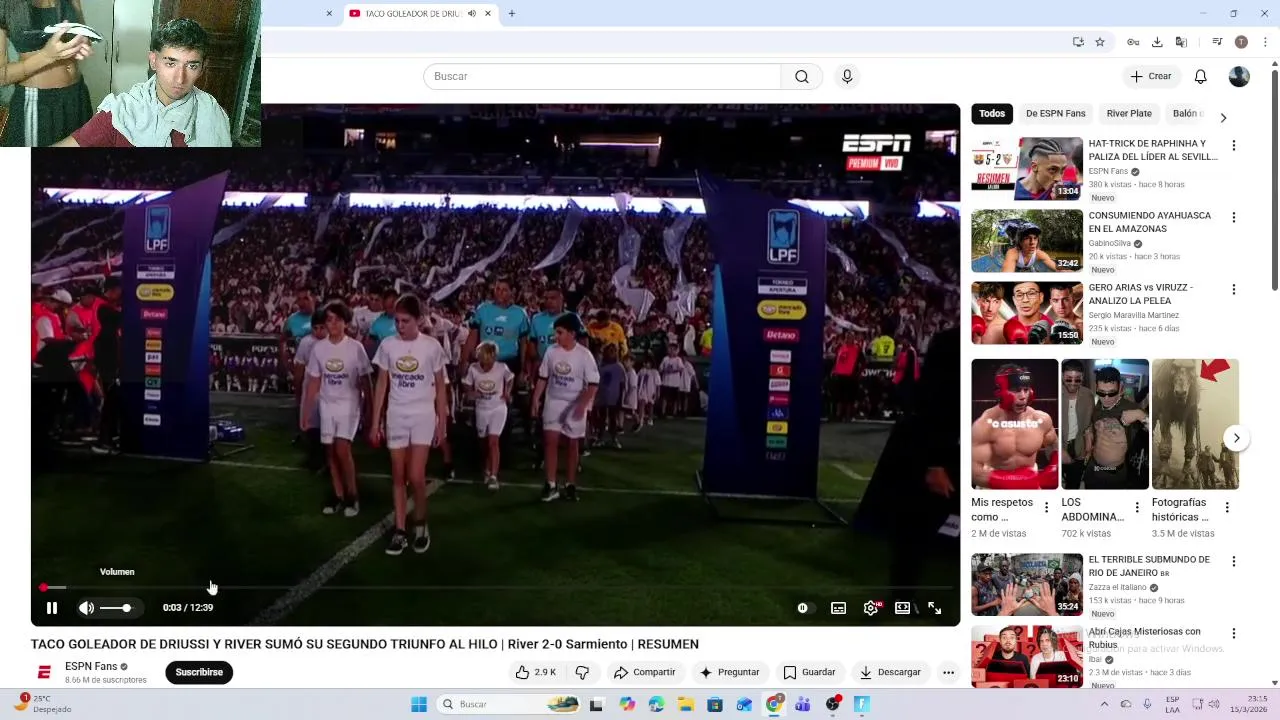Open EL TERRIBLE SUBMUNDO DE RIO thumbnail
Image resolution: width=1280 pixels, height=720 pixels.
coord(1027,584)
